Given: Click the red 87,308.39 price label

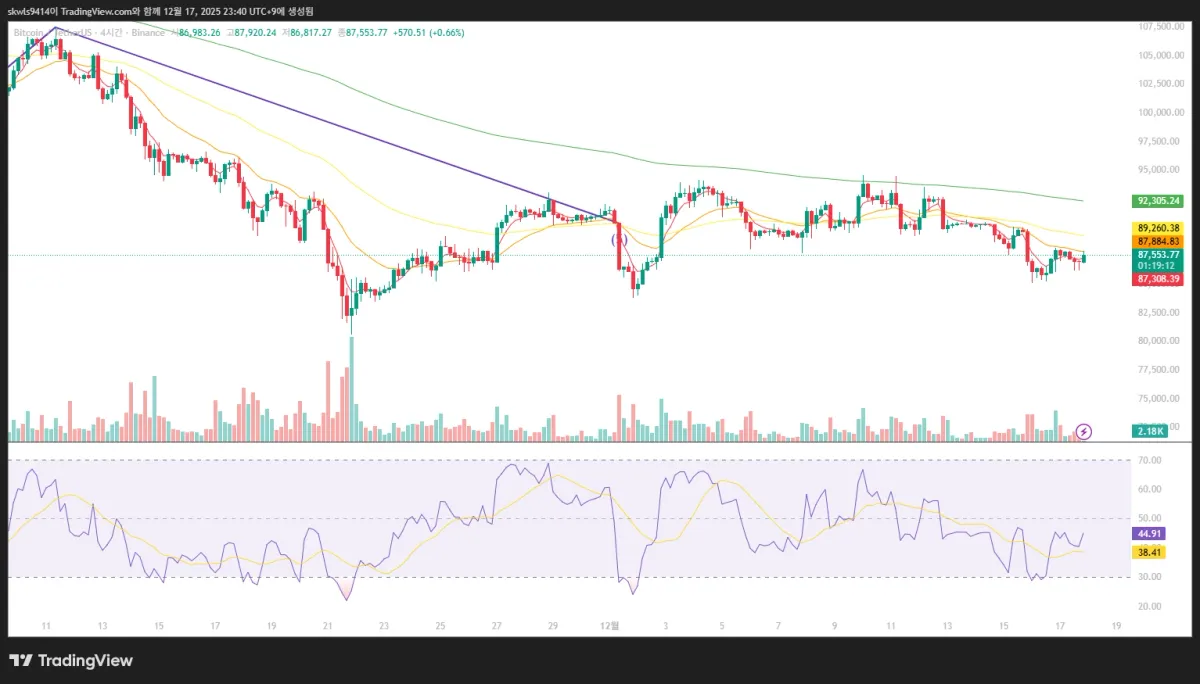Looking at the screenshot, I should [1158, 279].
